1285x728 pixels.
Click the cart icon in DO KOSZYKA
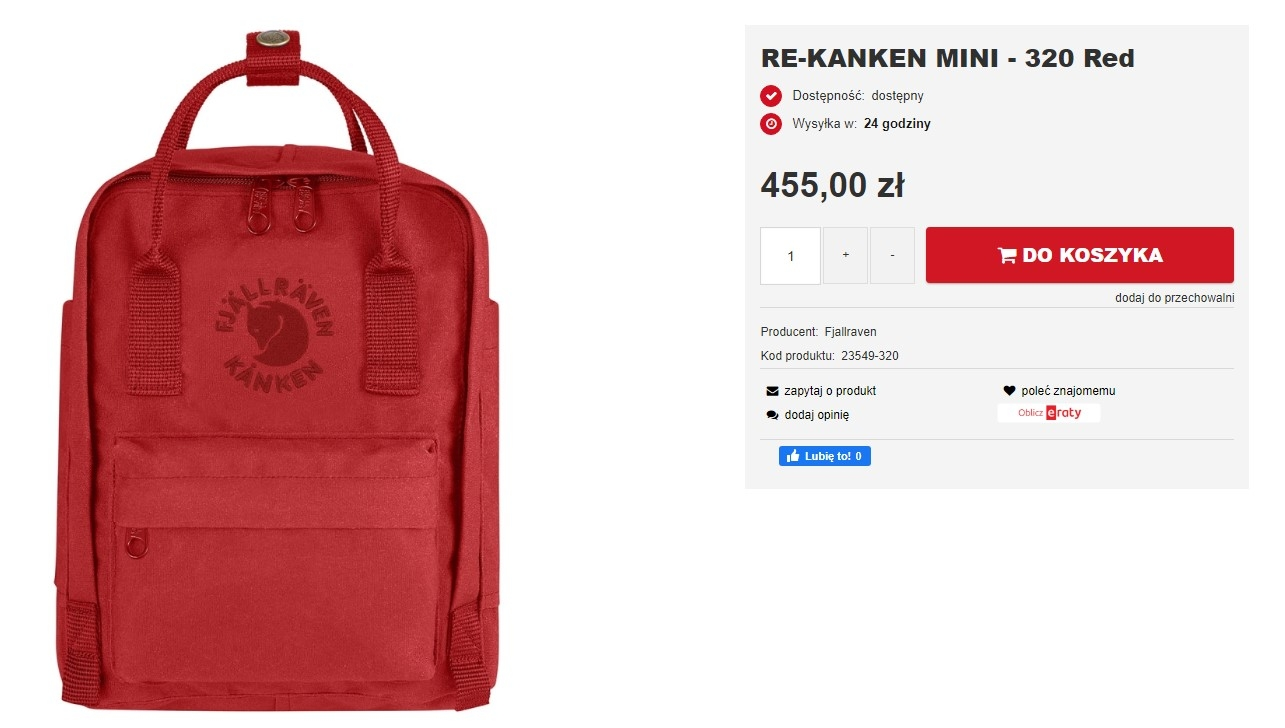coord(1007,255)
